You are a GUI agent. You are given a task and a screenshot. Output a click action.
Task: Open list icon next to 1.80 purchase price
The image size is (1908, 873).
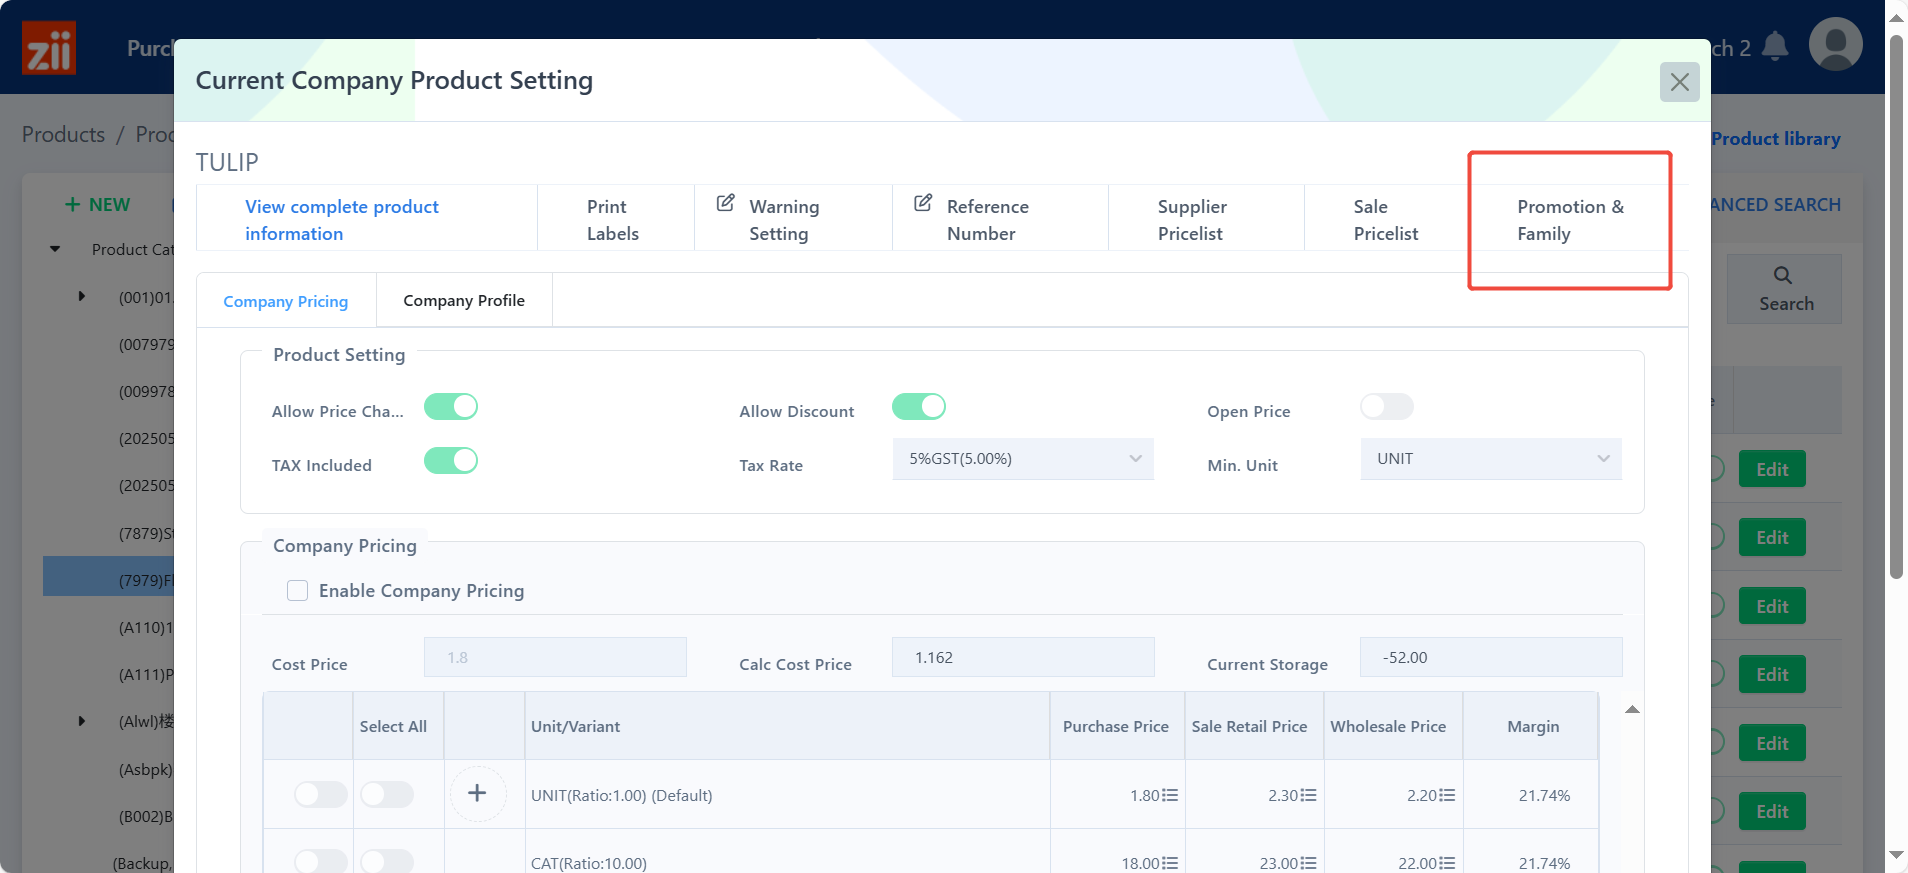(x=1170, y=795)
